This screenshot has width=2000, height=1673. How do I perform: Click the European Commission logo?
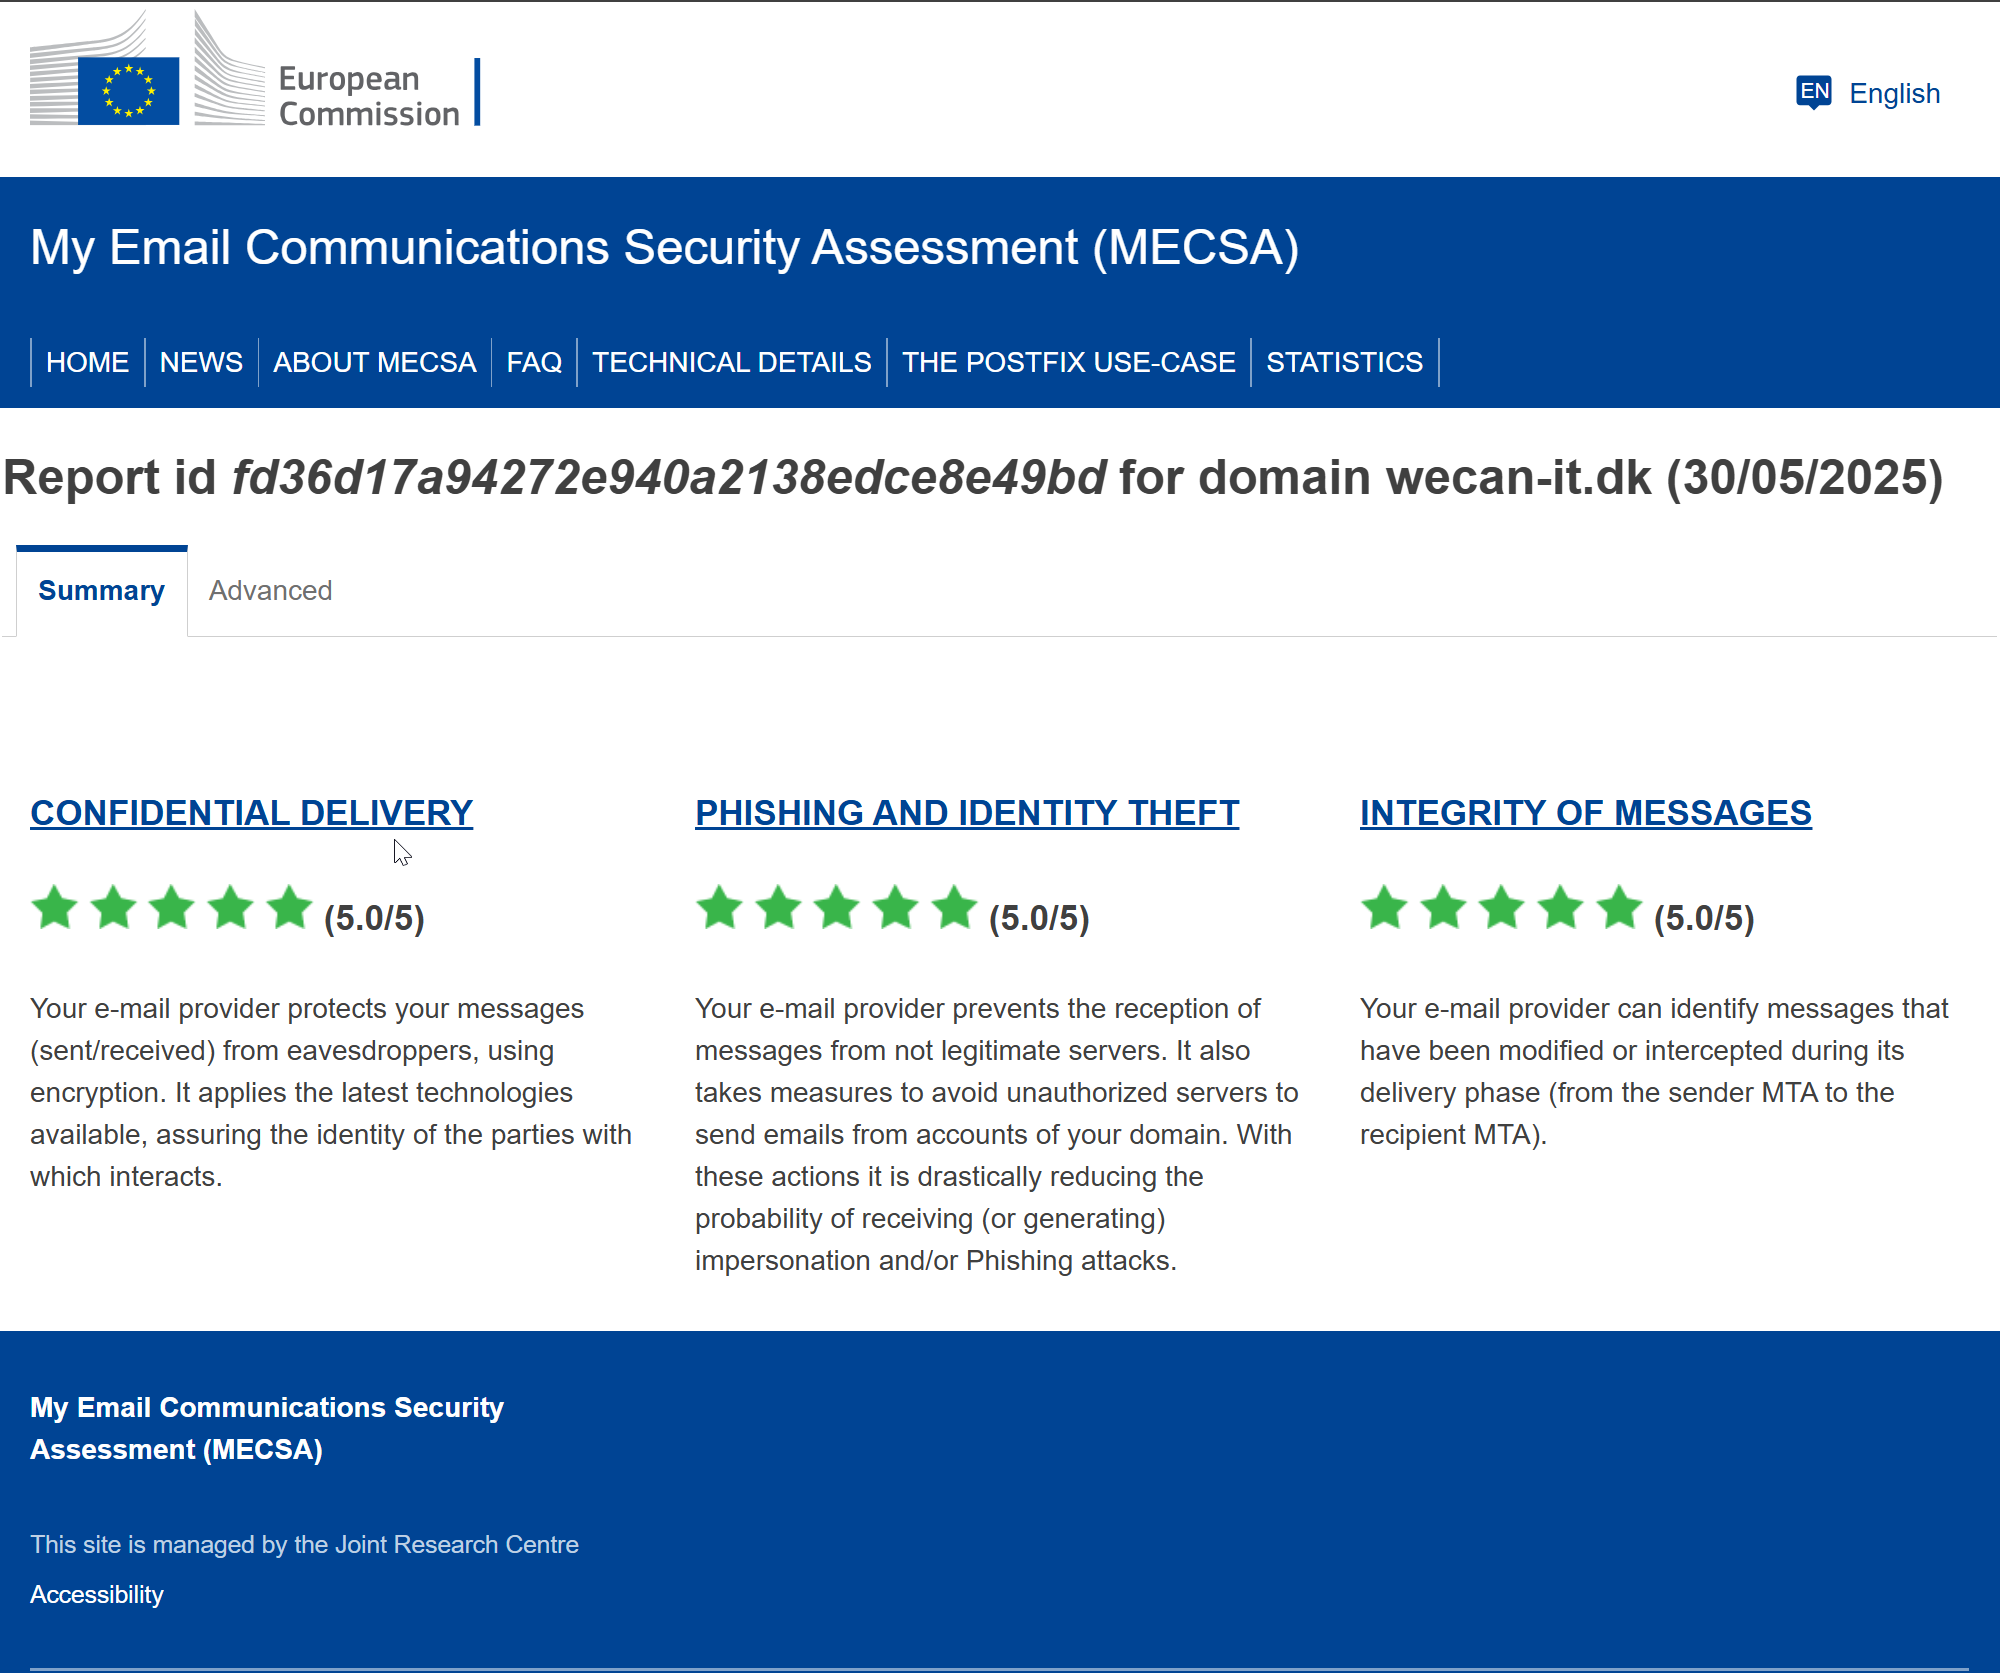[255, 70]
